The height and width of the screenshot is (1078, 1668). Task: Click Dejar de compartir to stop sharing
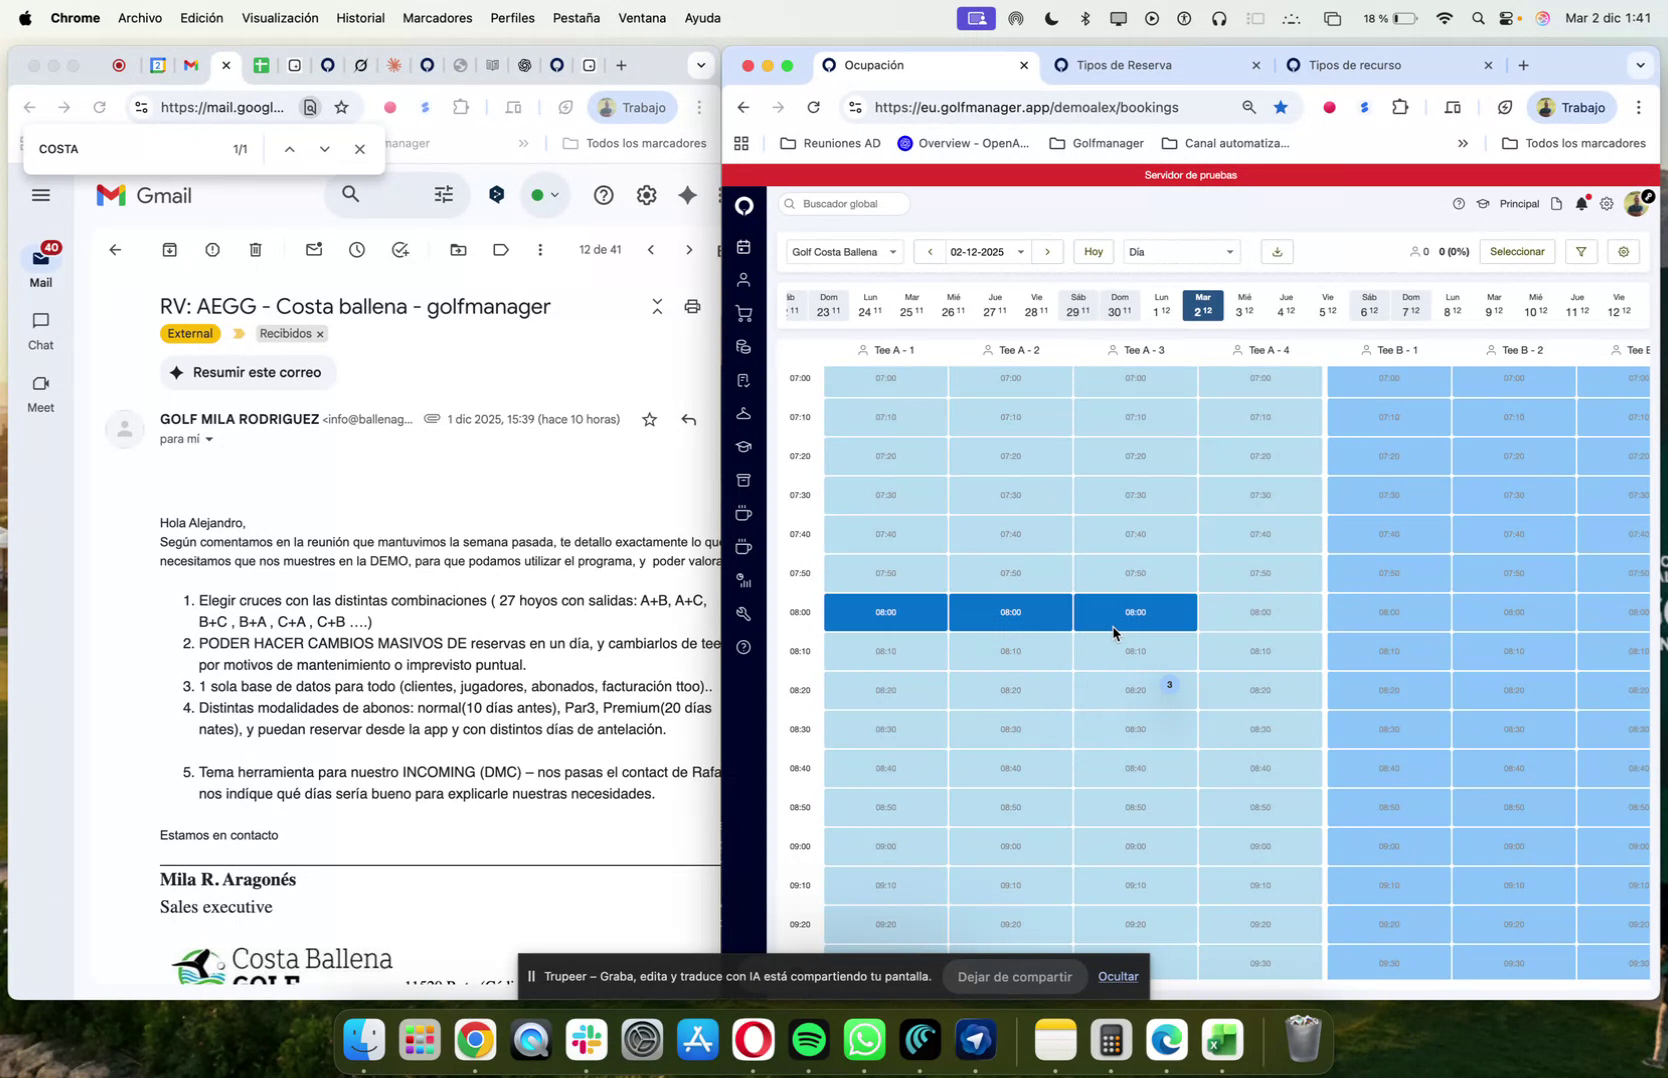(x=1014, y=976)
